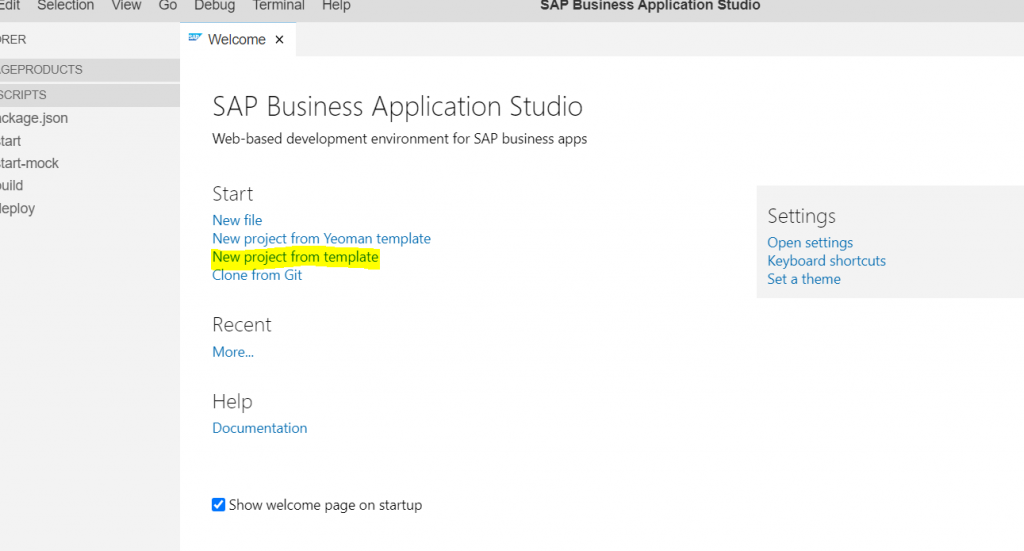Click Set a theme link

click(x=804, y=279)
